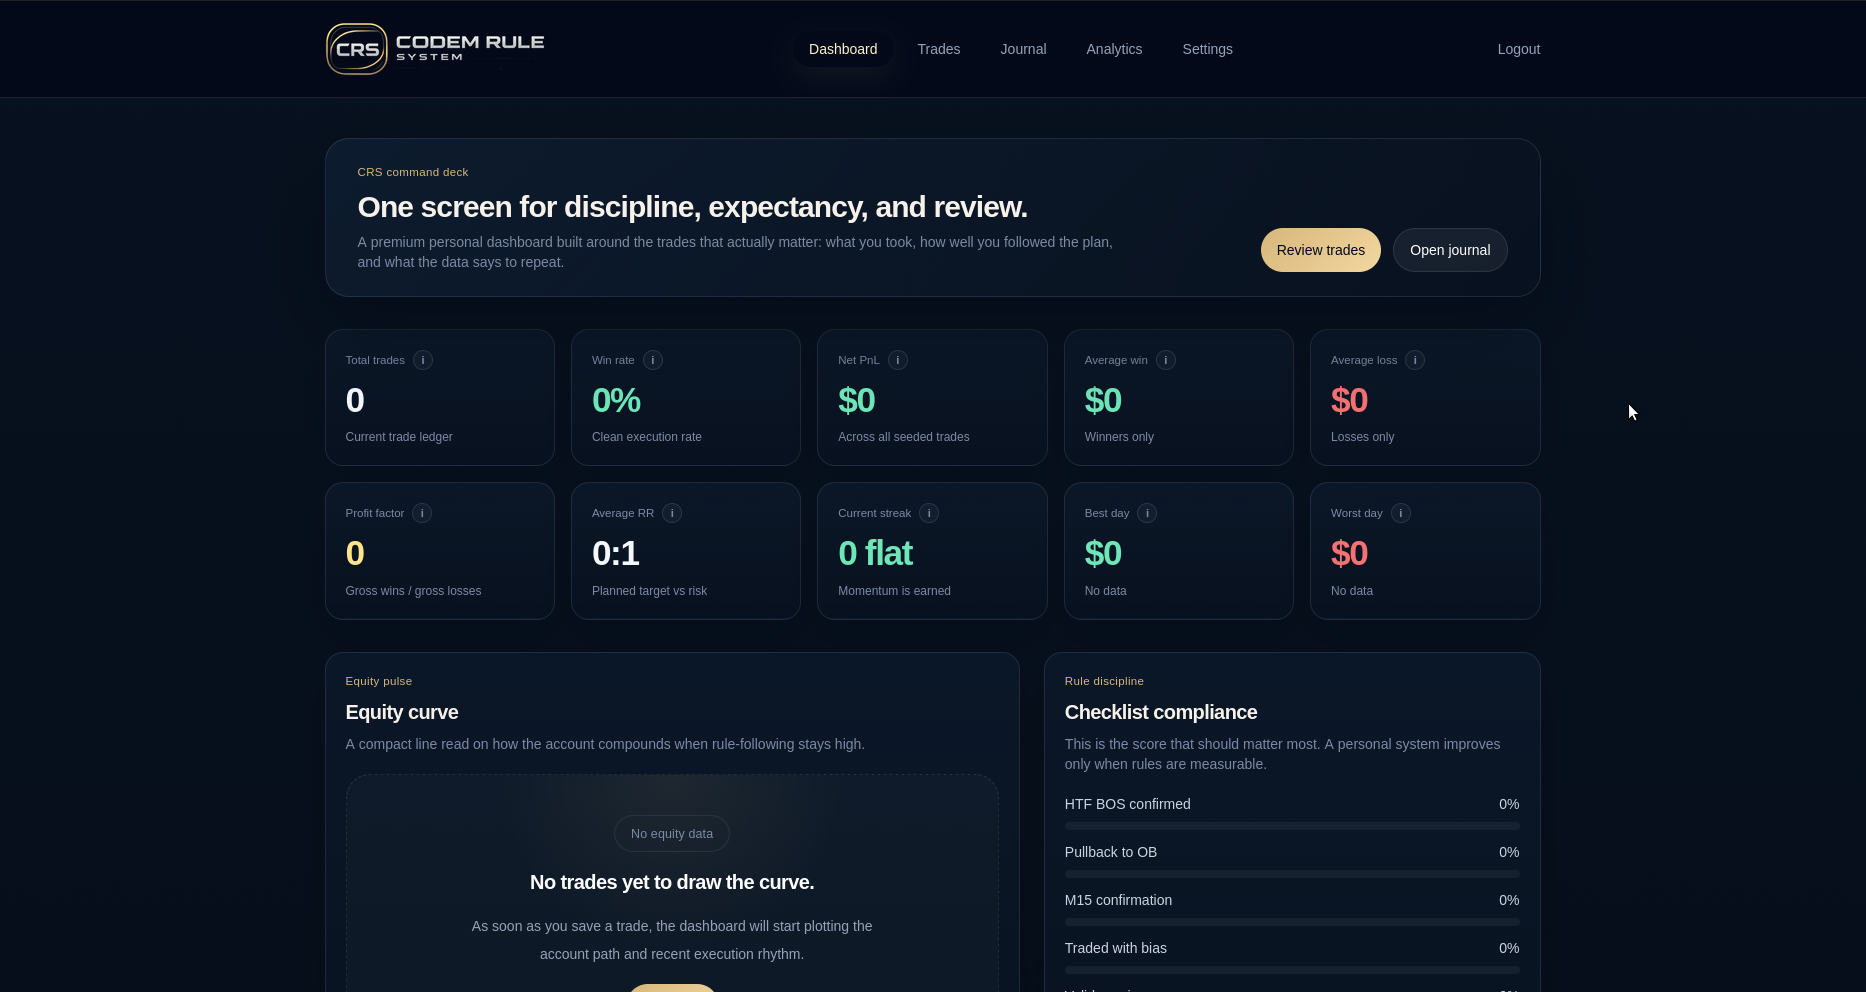Image resolution: width=1866 pixels, height=992 pixels.
Task: Open the Worst day info icon
Action: pos(1401,513)
